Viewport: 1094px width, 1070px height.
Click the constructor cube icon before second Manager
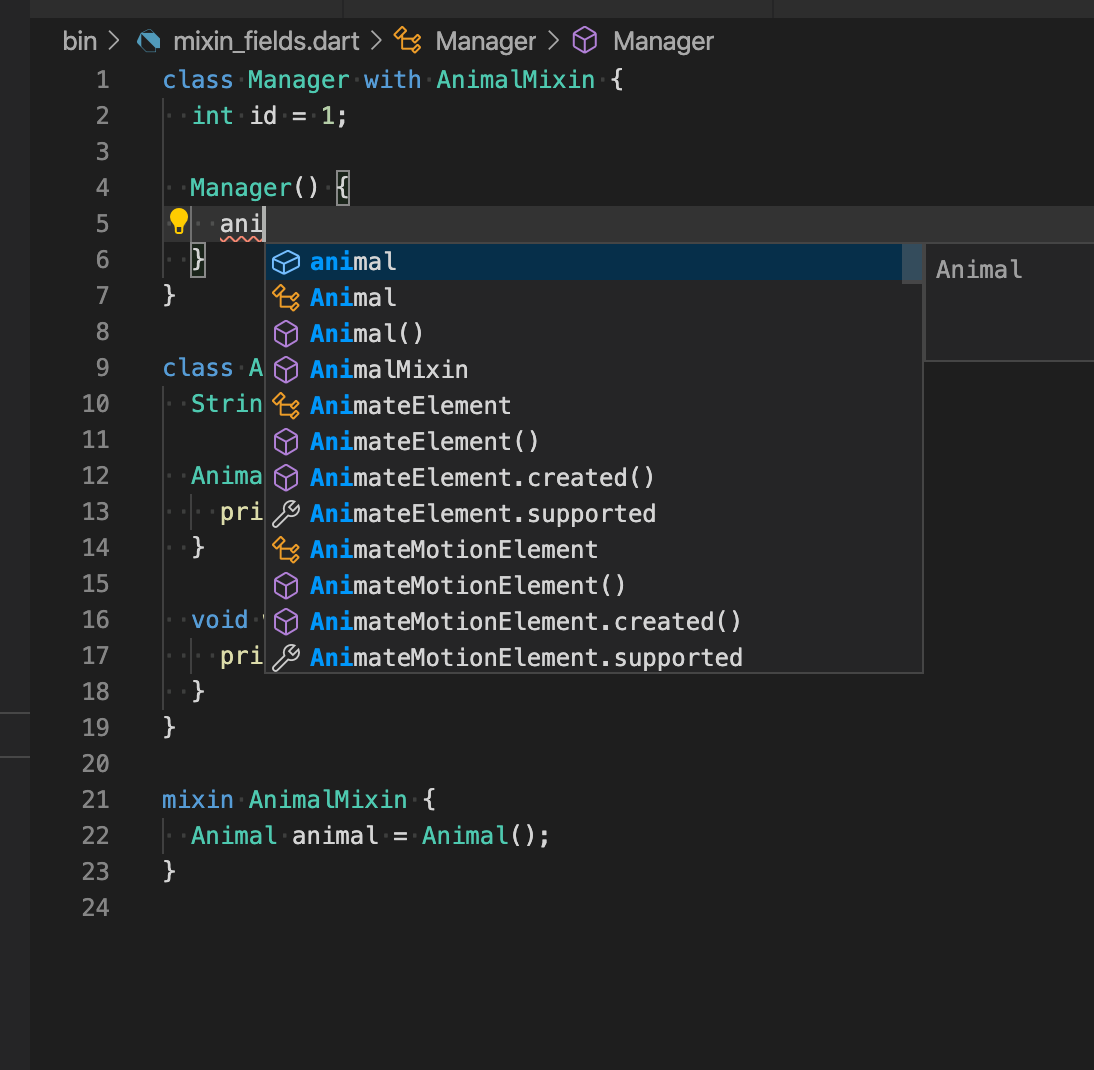[585, 41]
